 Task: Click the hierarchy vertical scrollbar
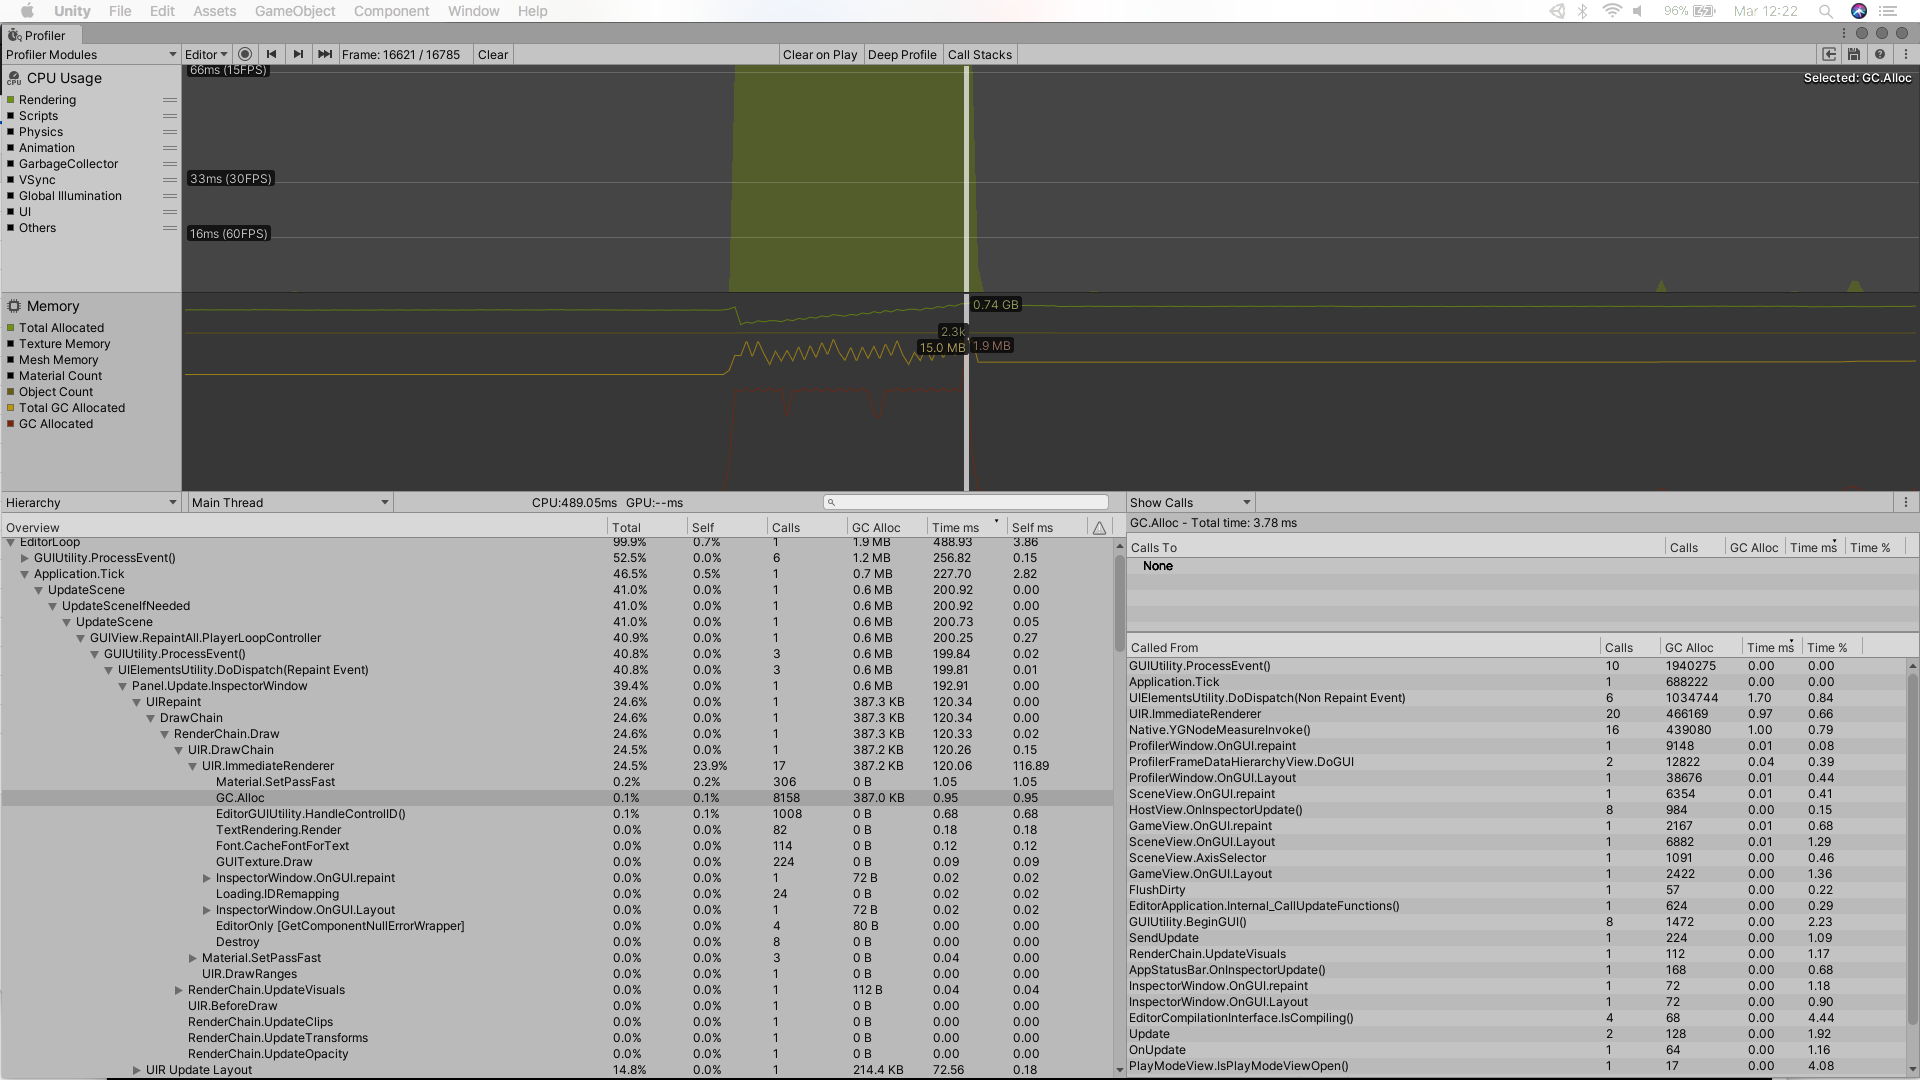1119,602
